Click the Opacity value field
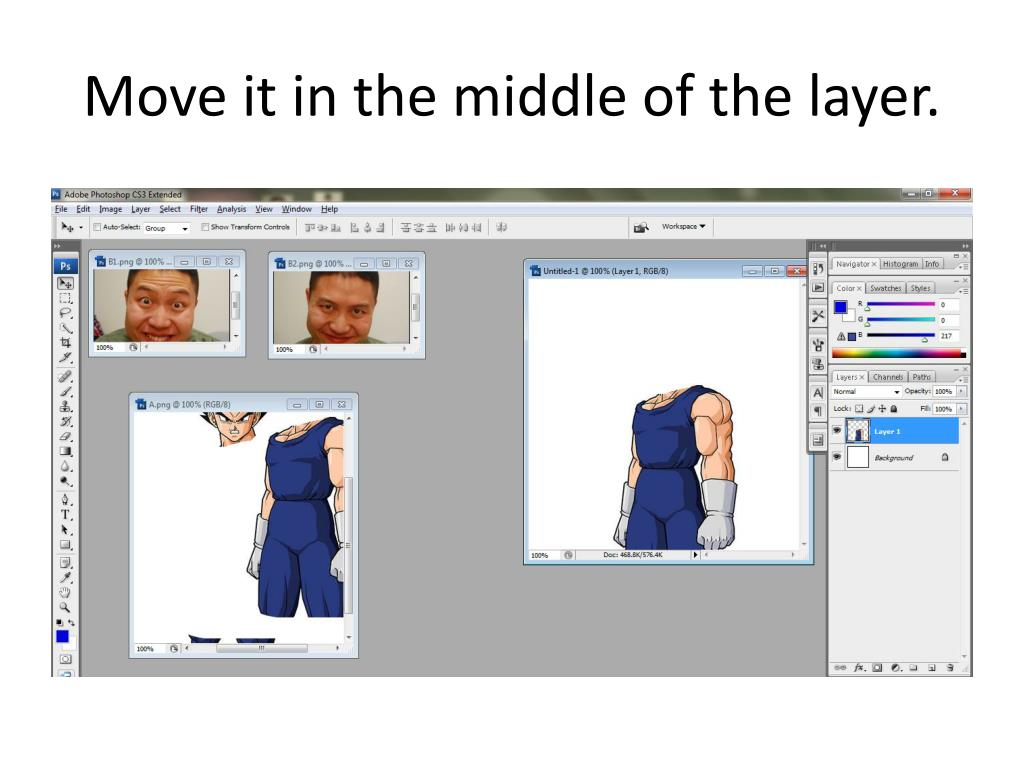The width and height of the screenshot is (1024, 768). pos(944,391)
